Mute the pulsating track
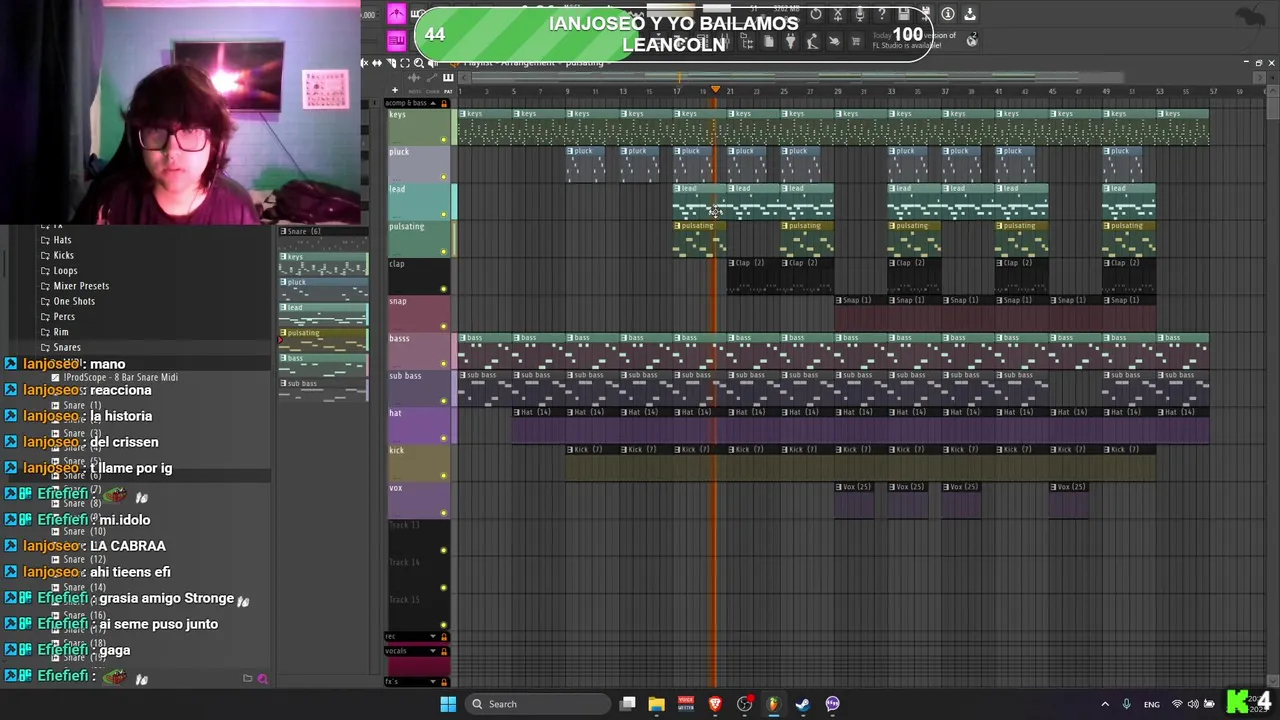 (443, 252)
